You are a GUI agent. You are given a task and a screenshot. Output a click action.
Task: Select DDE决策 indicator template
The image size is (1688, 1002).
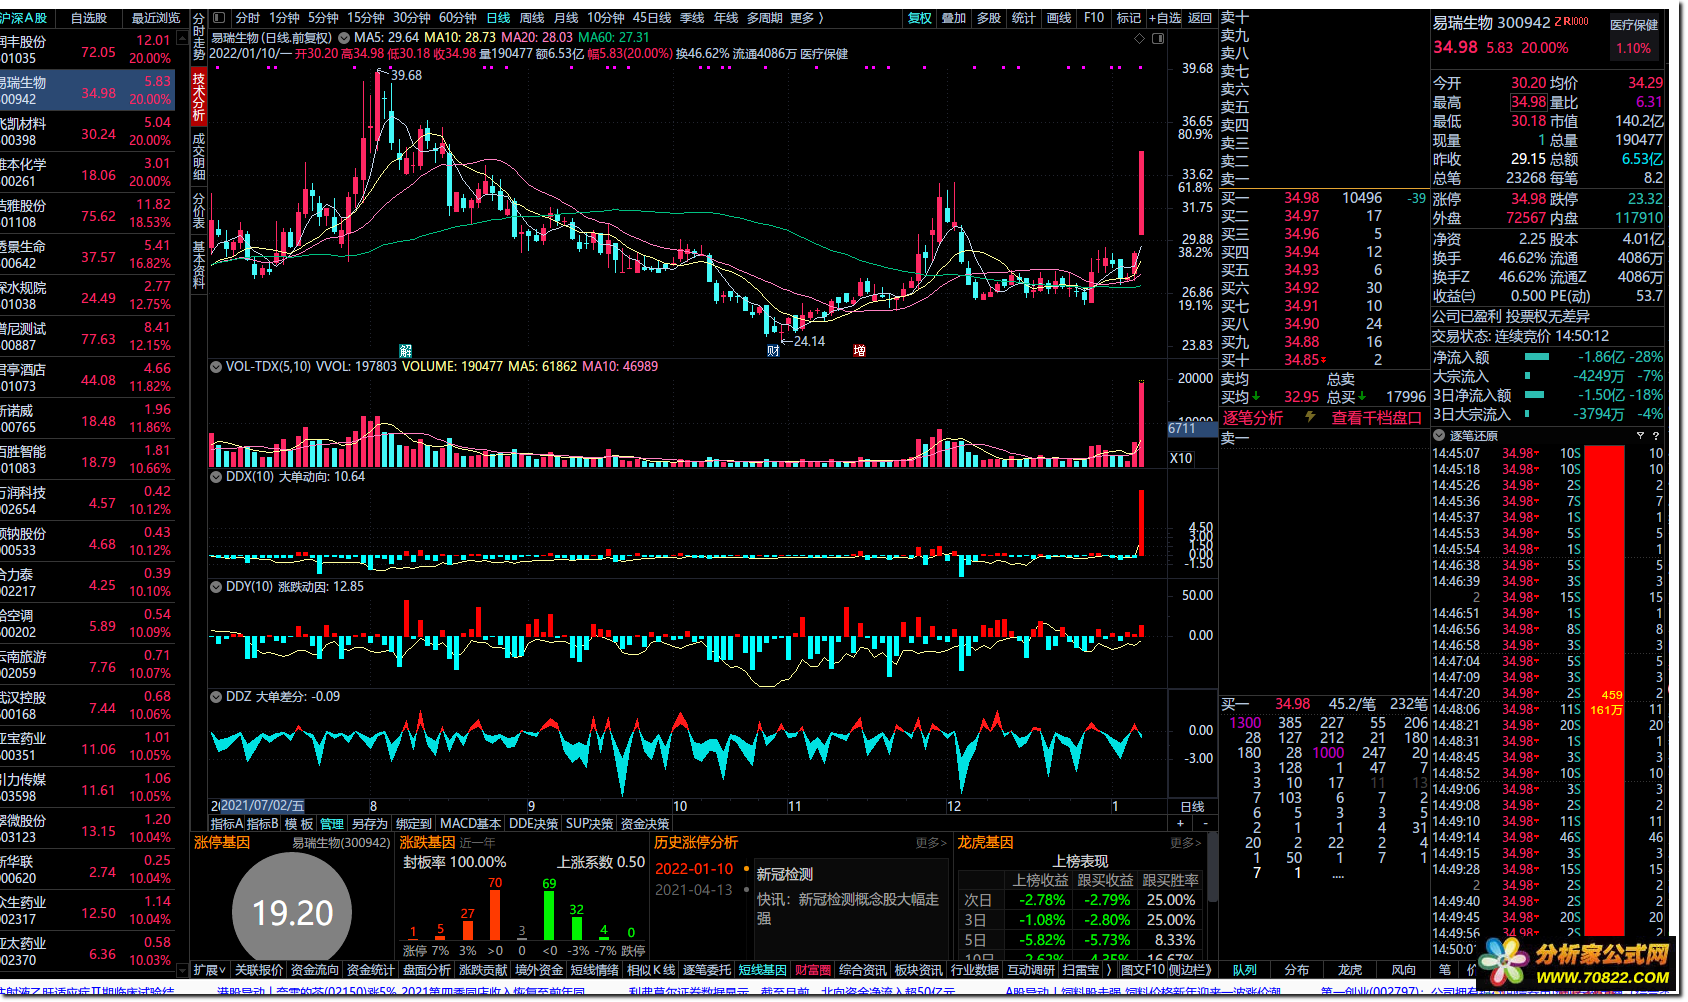coord(533,824)
